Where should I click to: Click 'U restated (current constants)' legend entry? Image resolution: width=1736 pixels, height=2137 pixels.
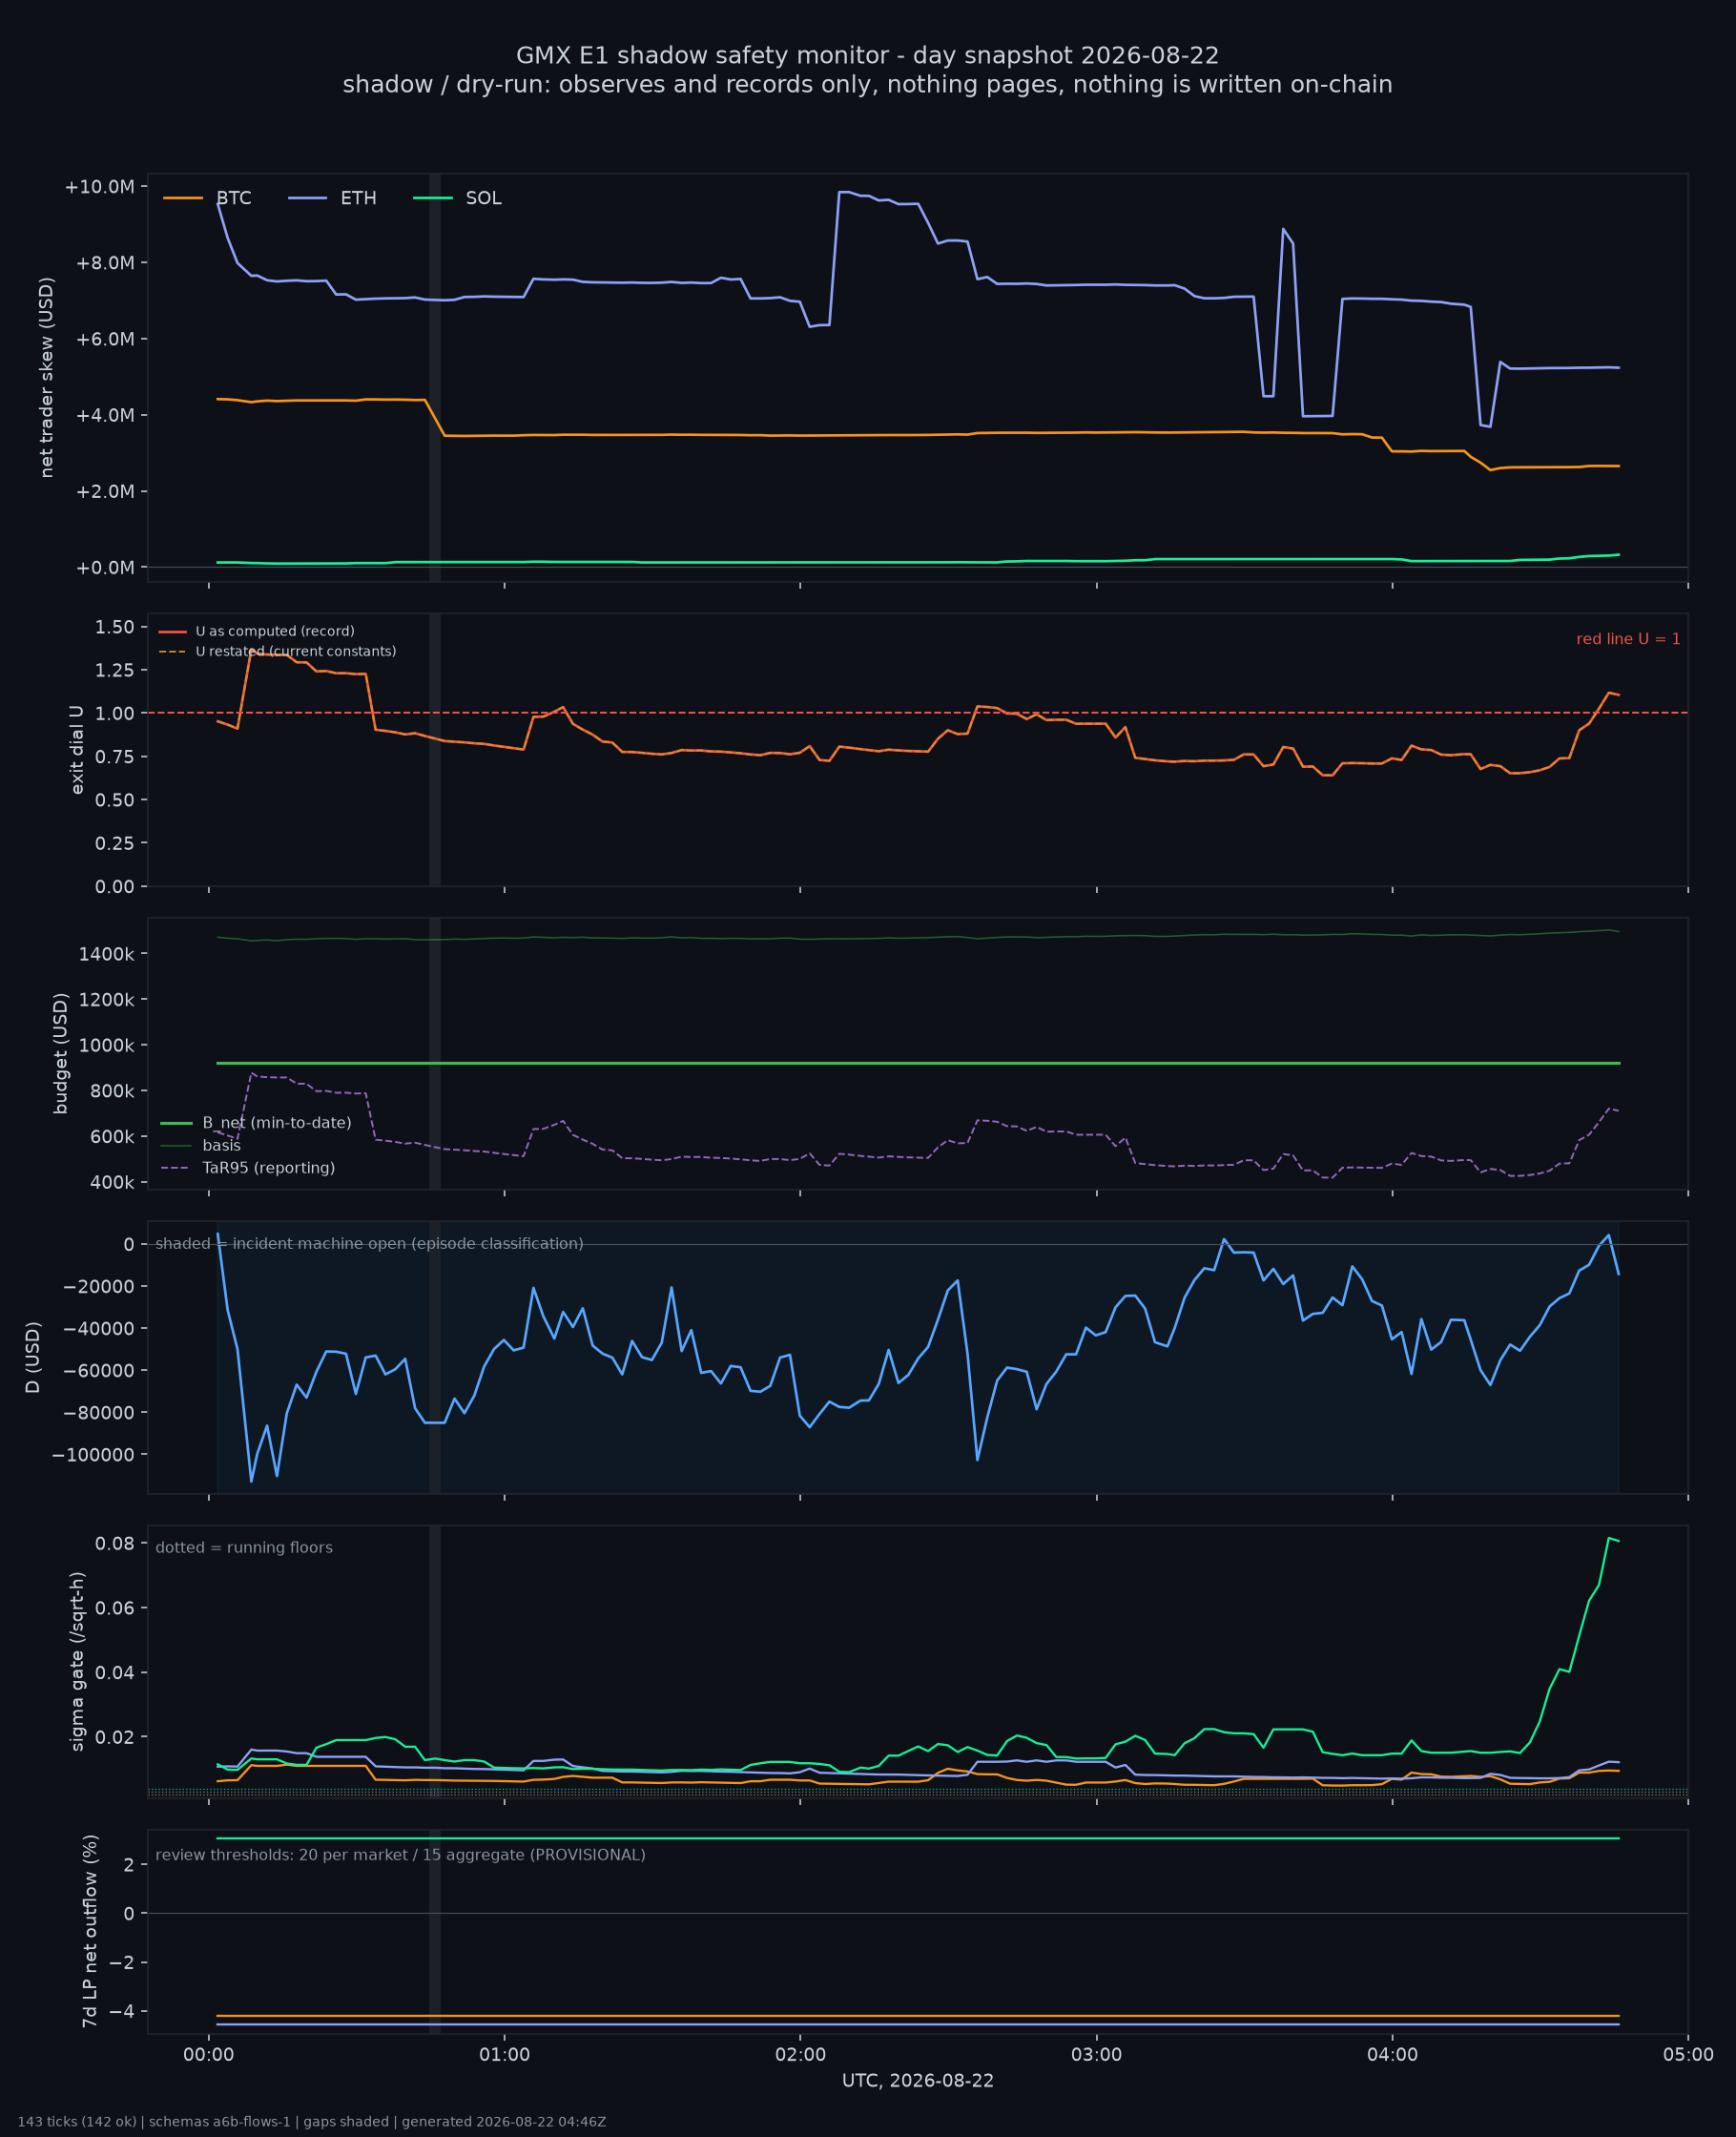tap(277, 651)
